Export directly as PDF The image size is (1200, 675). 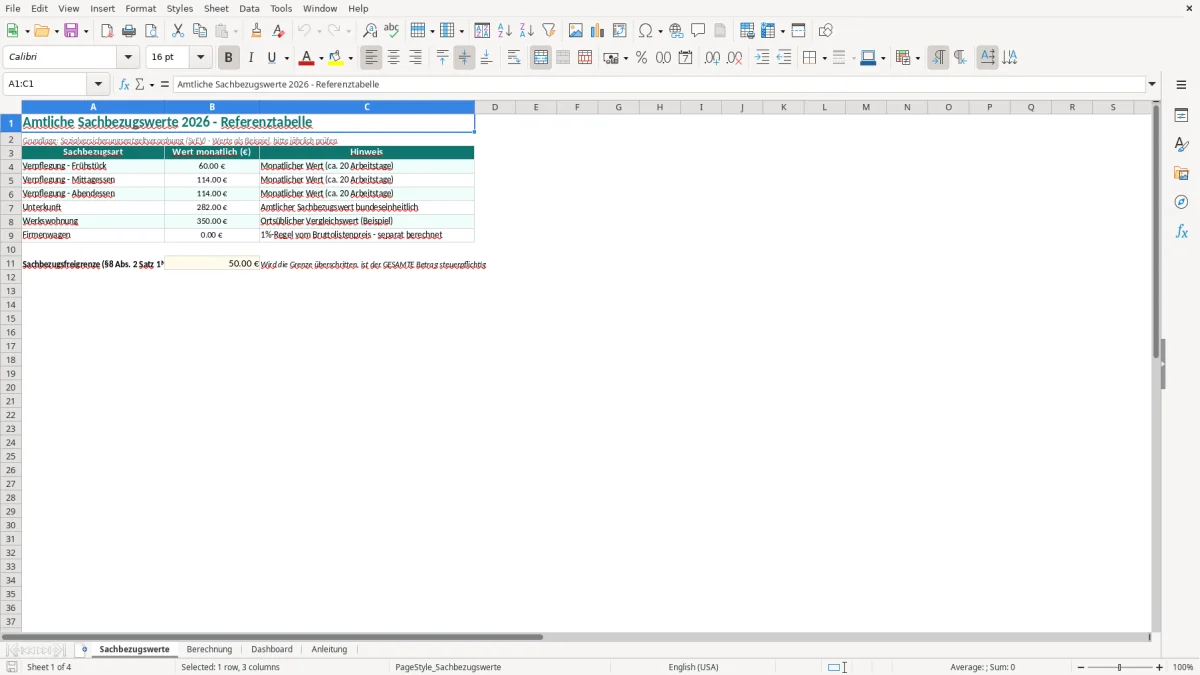107,31
